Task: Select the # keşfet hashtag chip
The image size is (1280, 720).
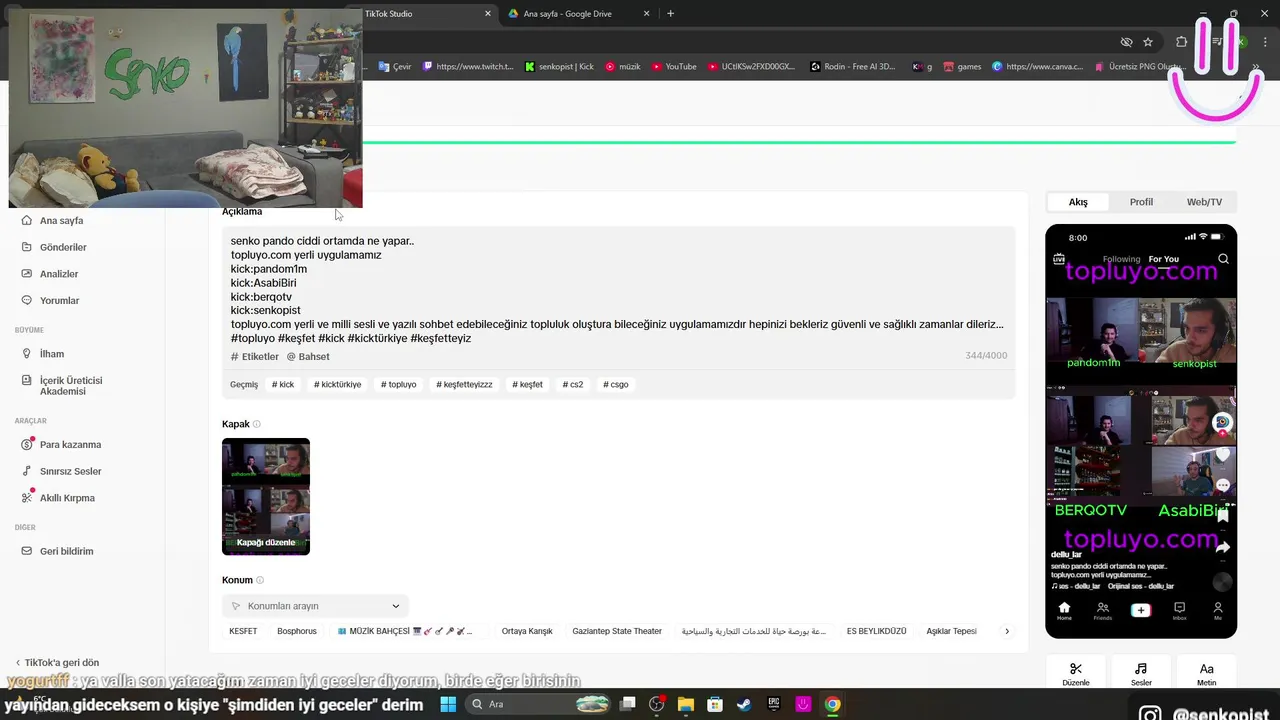Action: 527,385
